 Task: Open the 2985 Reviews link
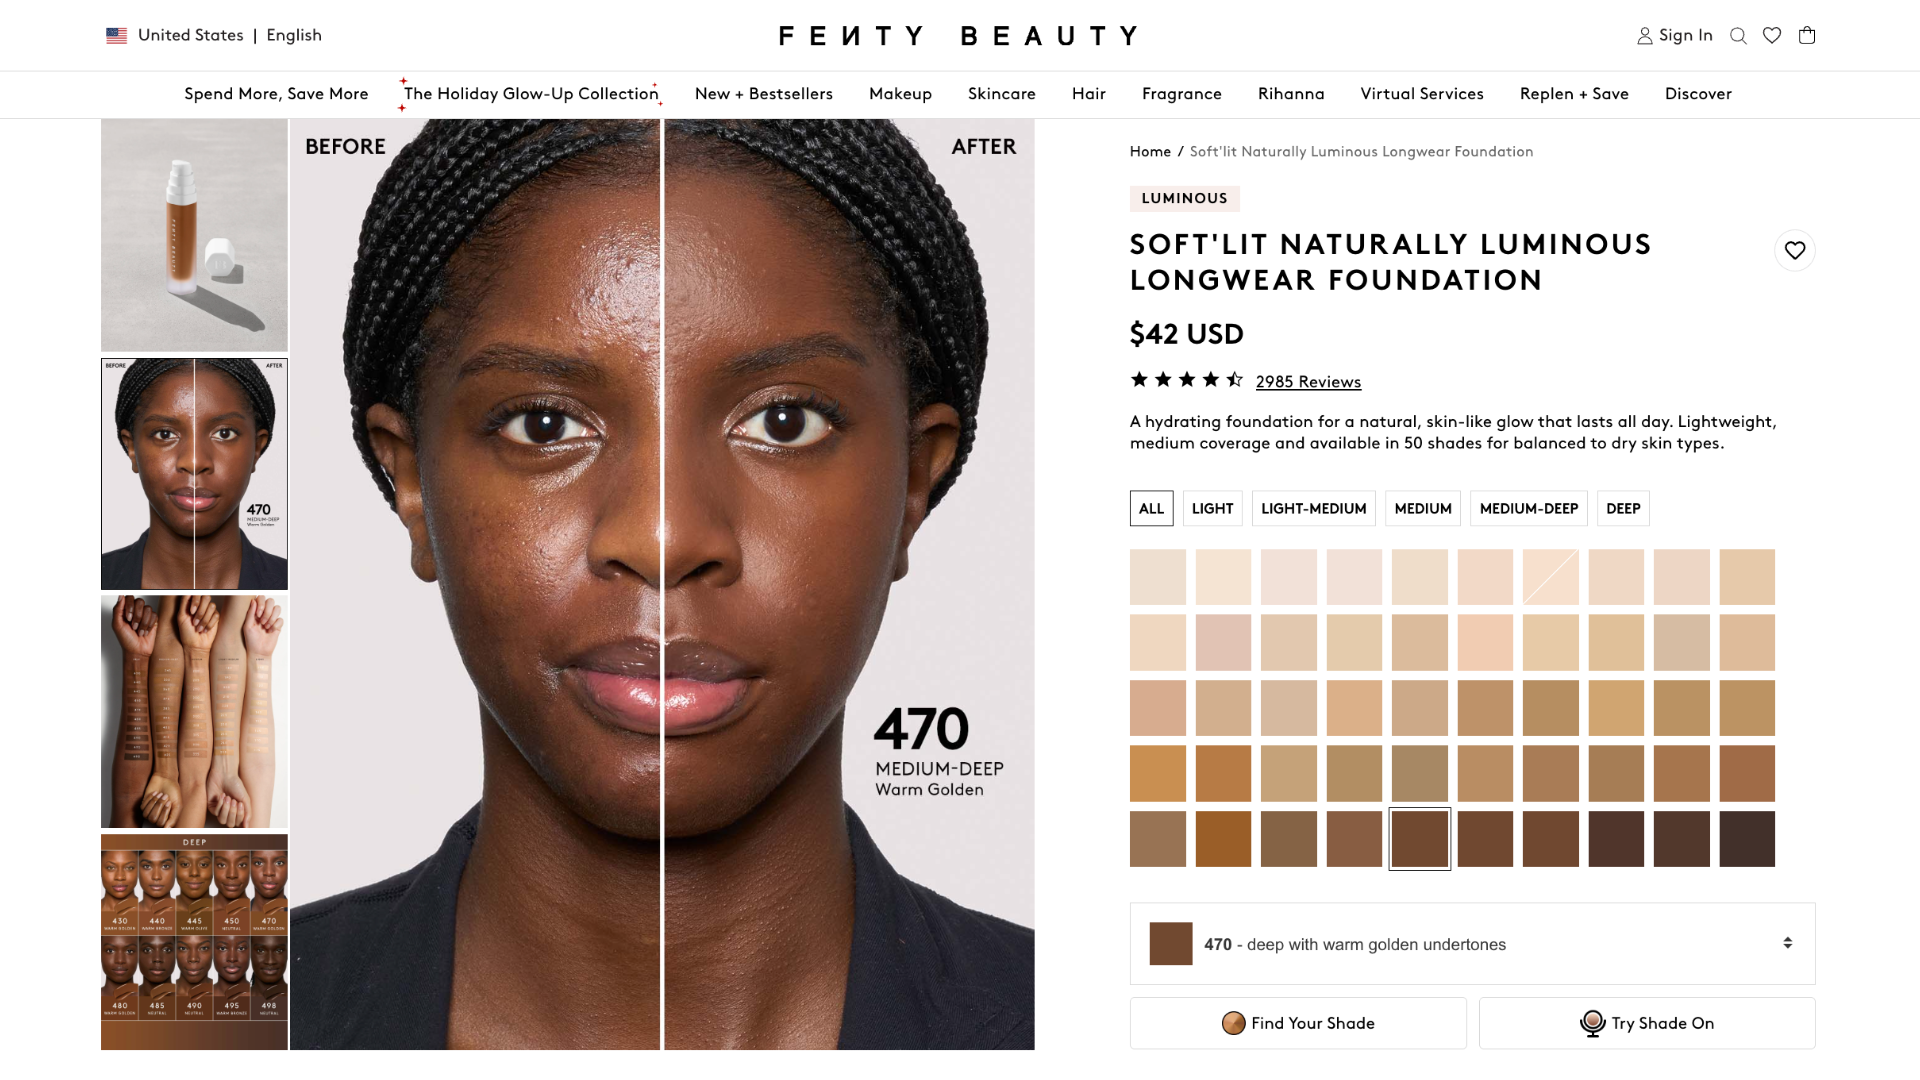(1308, 382)
